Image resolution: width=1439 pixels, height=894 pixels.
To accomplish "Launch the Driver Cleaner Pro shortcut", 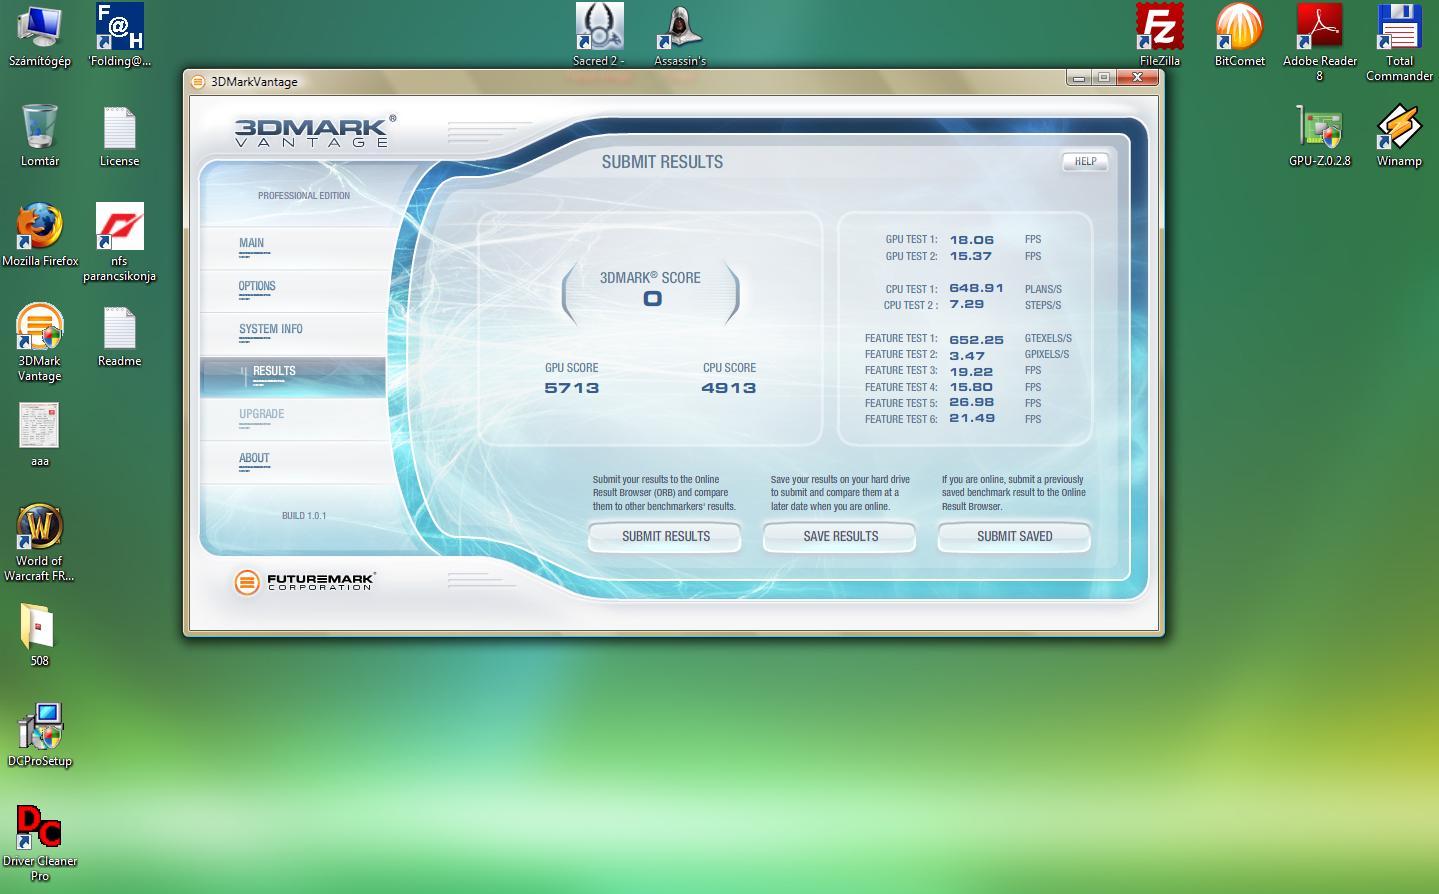I will 40,827.
